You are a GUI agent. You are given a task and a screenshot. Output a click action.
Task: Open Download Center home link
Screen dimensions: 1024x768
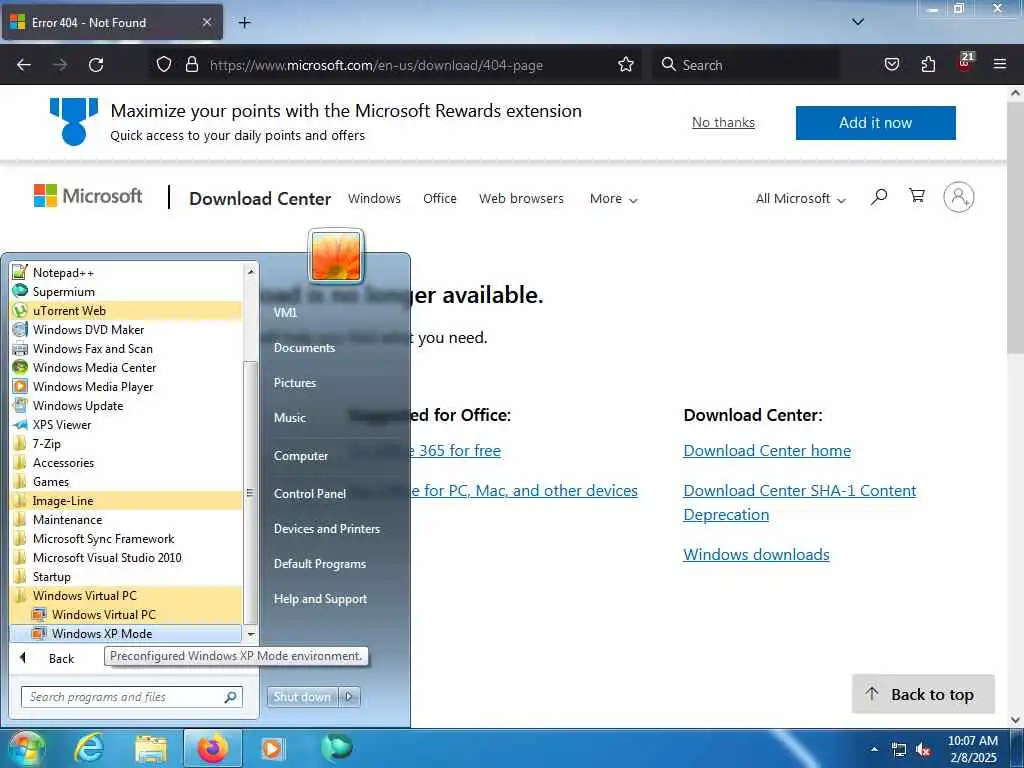tap(767, 451)
